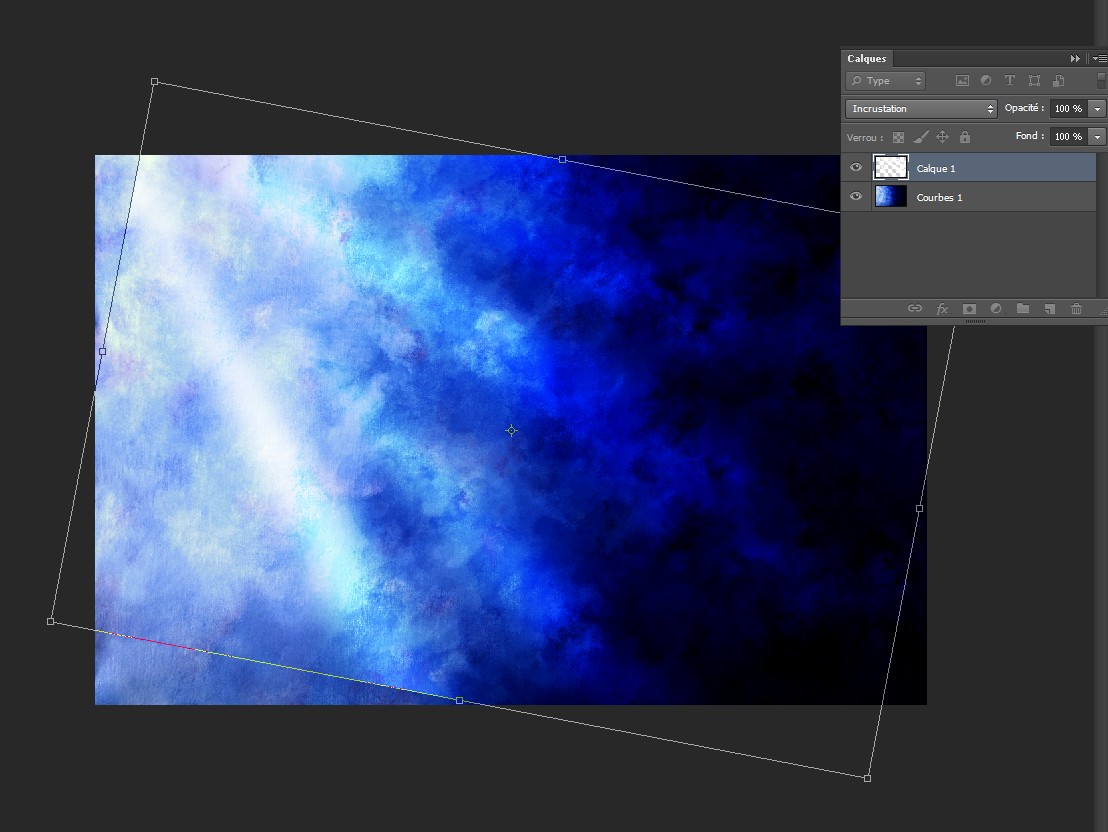Click the Opacité 100 % value field
The height and width of the screenshot is (832, 1108).
pos(1068,109)
